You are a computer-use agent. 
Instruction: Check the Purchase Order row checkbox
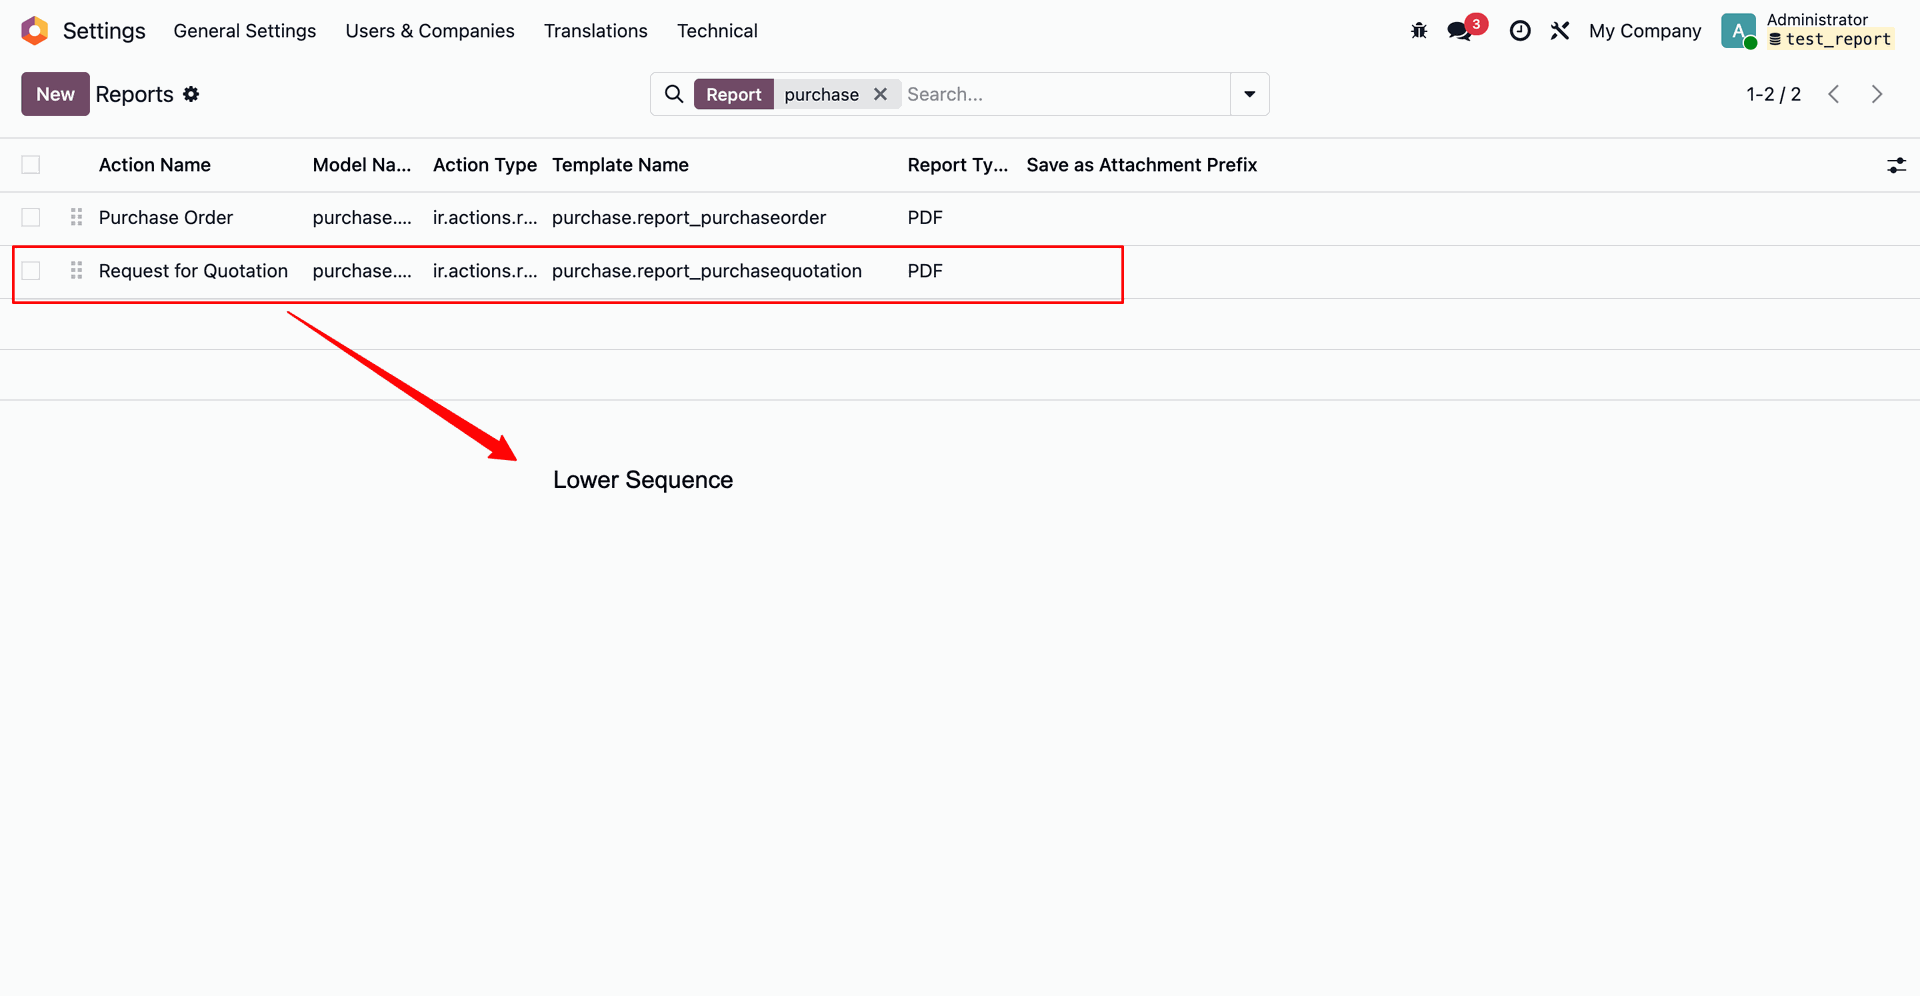[31, 217]
